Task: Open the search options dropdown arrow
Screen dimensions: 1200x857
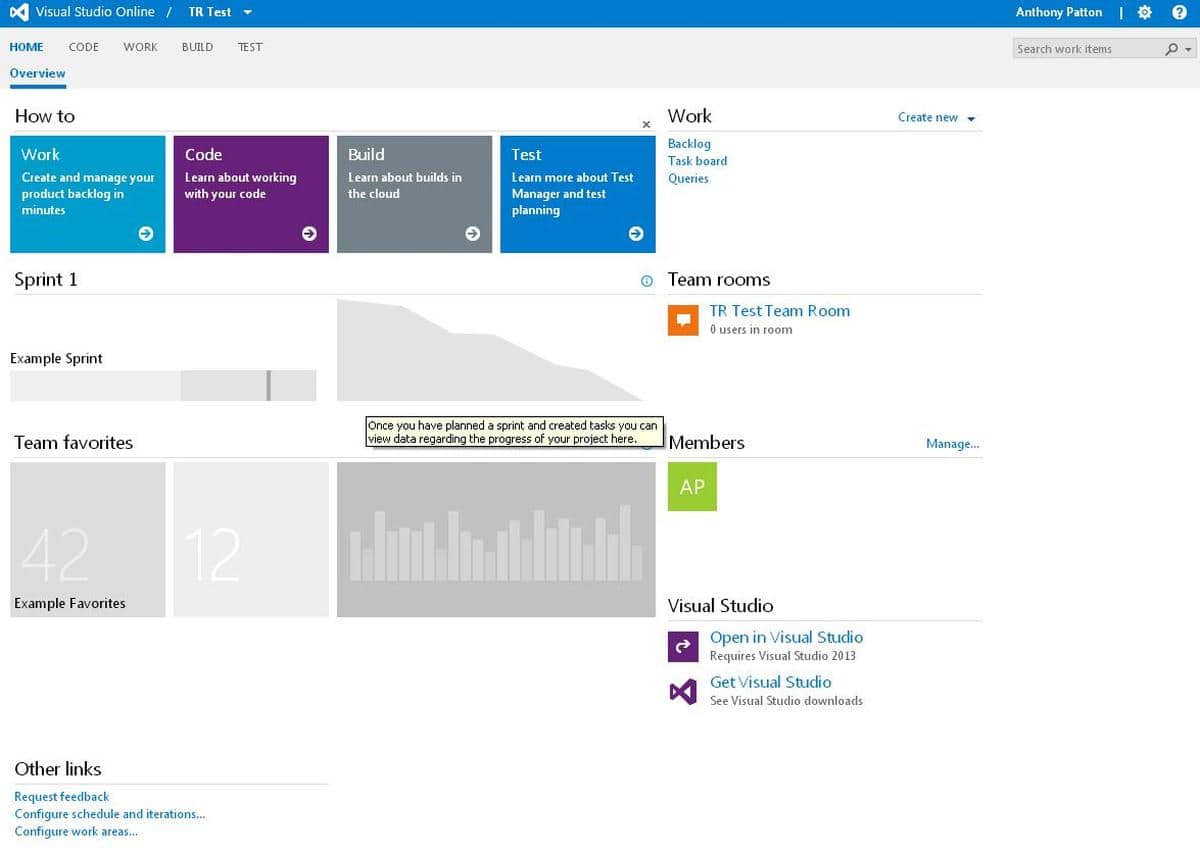Action: pyautogui.click(x=1188, y=49)
